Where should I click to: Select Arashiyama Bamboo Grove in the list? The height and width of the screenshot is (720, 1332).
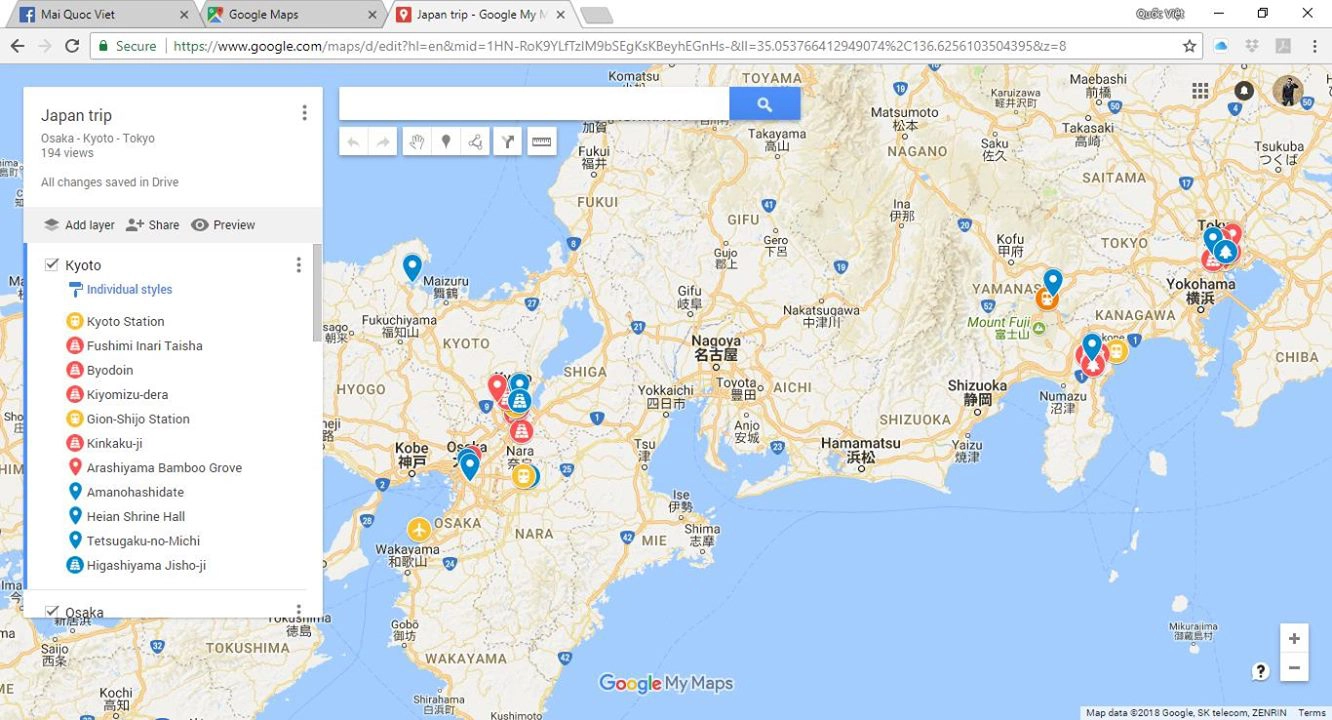(164, 468)
